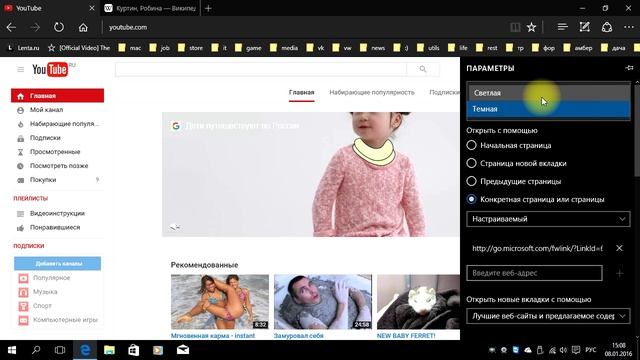Click the Введите веб-адрес input field
This screenshot has width=640, height=360.
[x=534, y=273]
